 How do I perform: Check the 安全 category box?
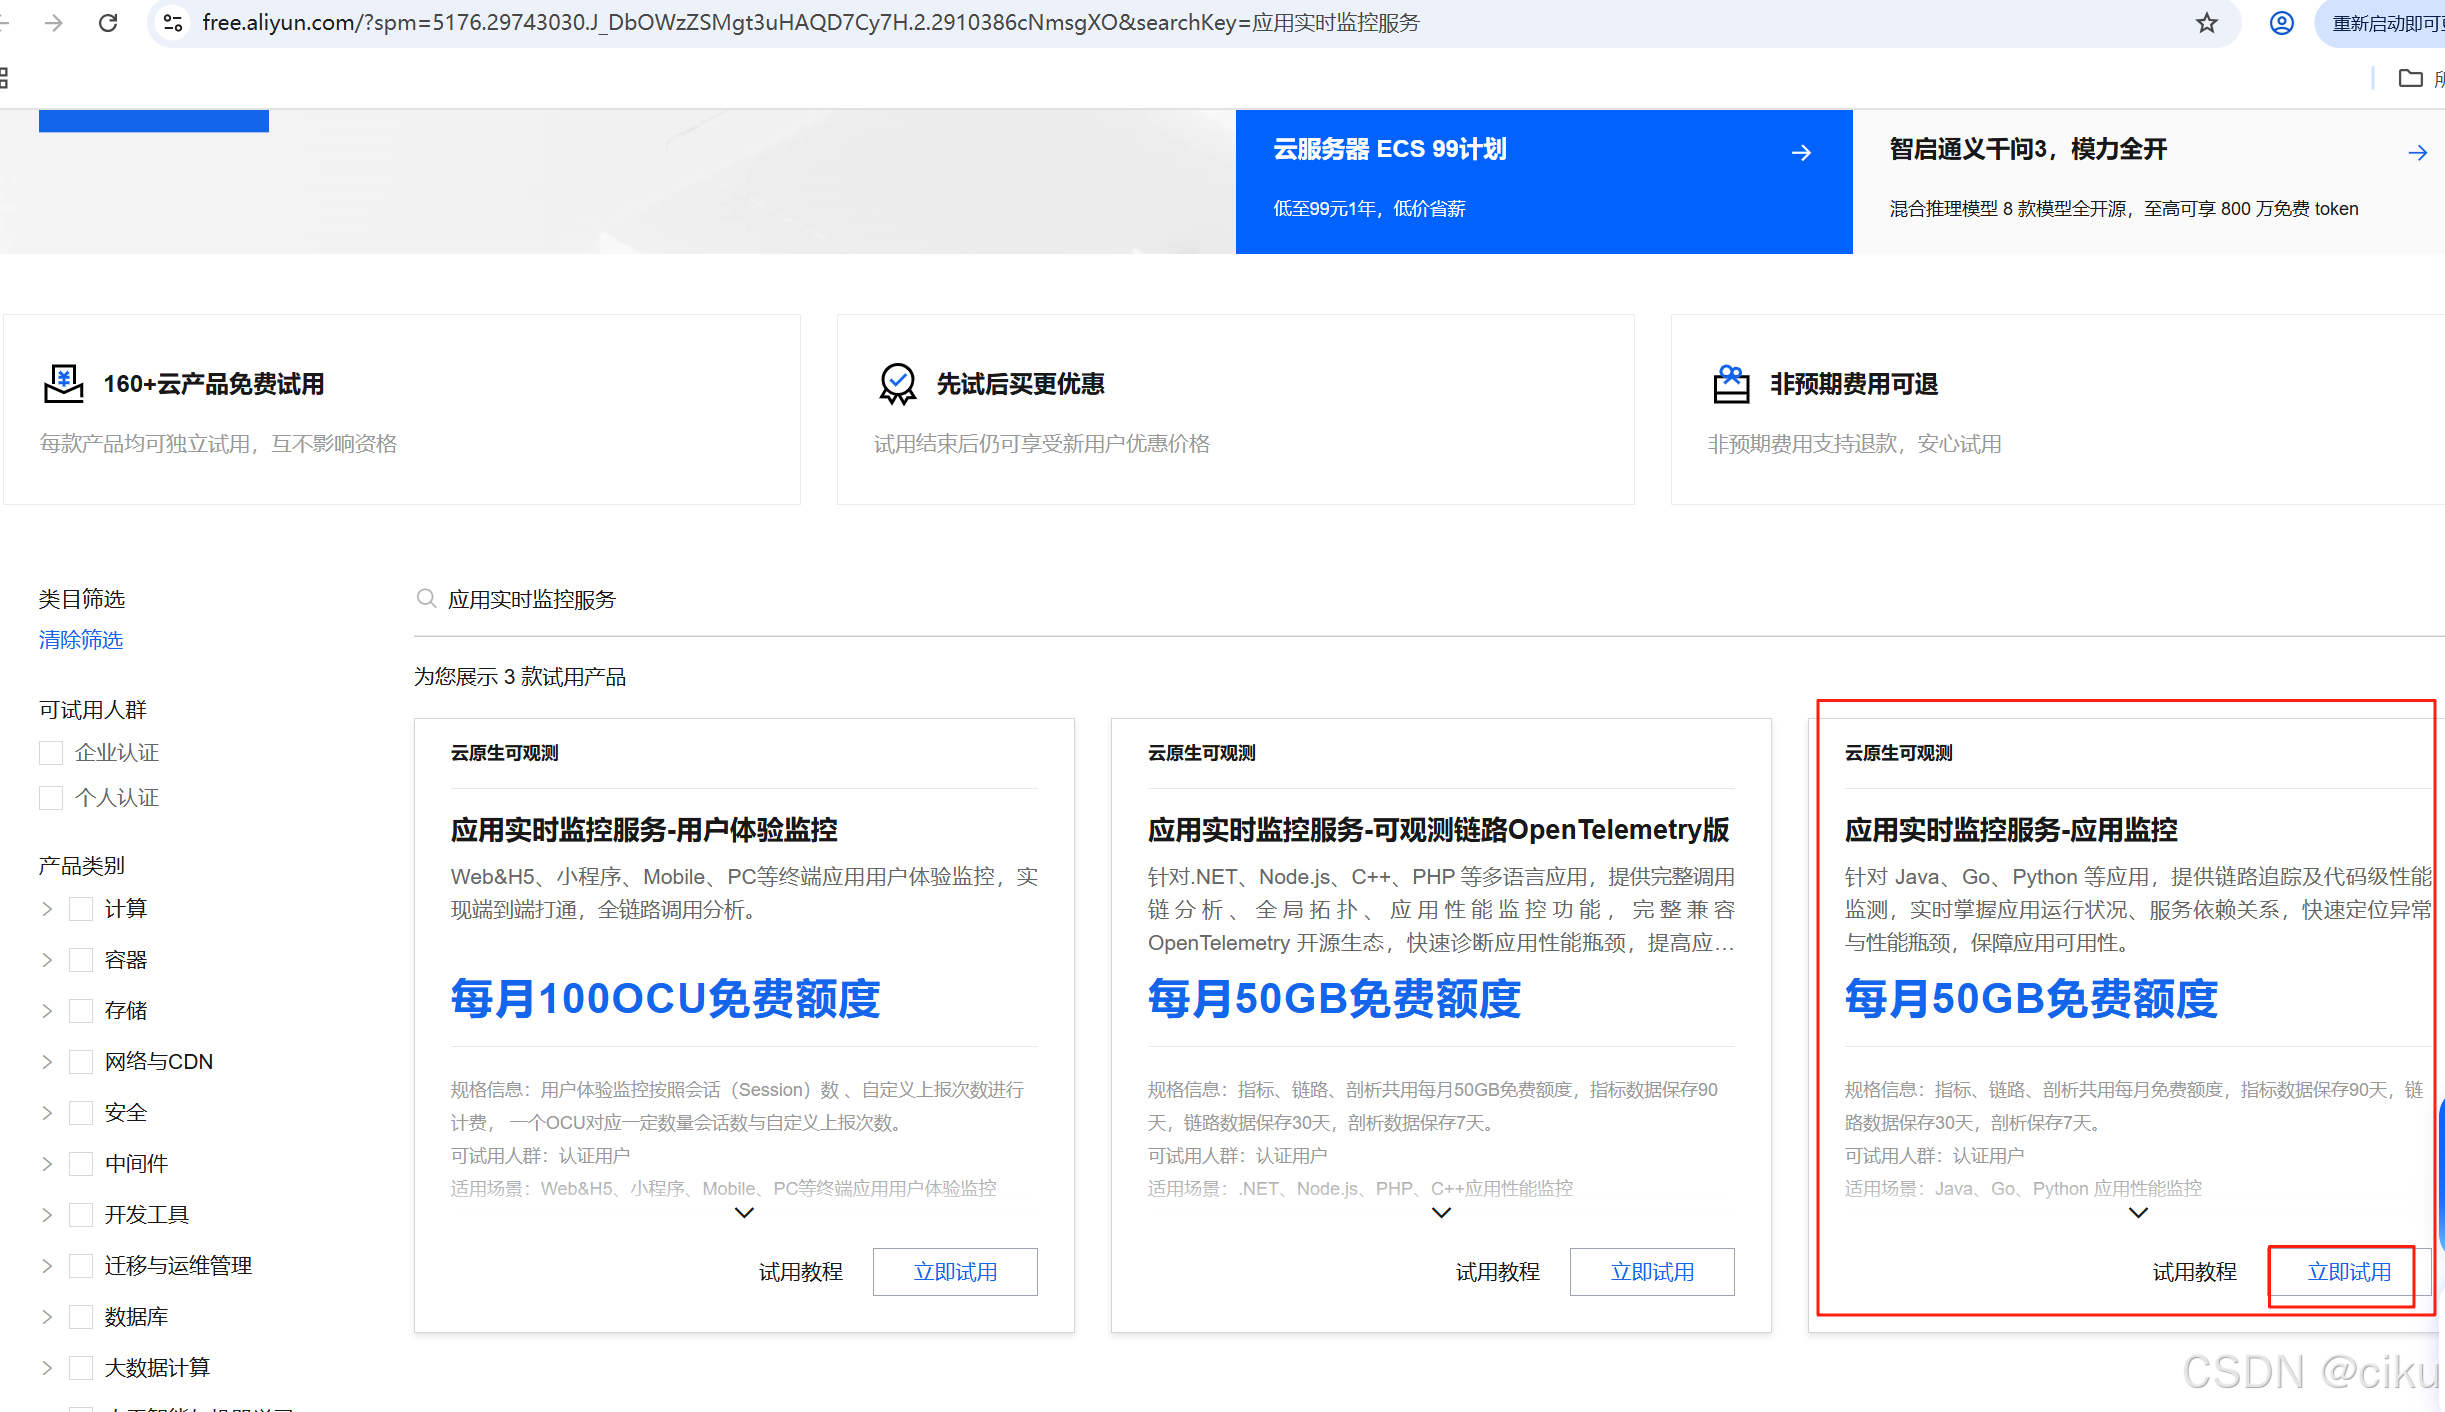pyautogui.click(x=81, y=1113)
